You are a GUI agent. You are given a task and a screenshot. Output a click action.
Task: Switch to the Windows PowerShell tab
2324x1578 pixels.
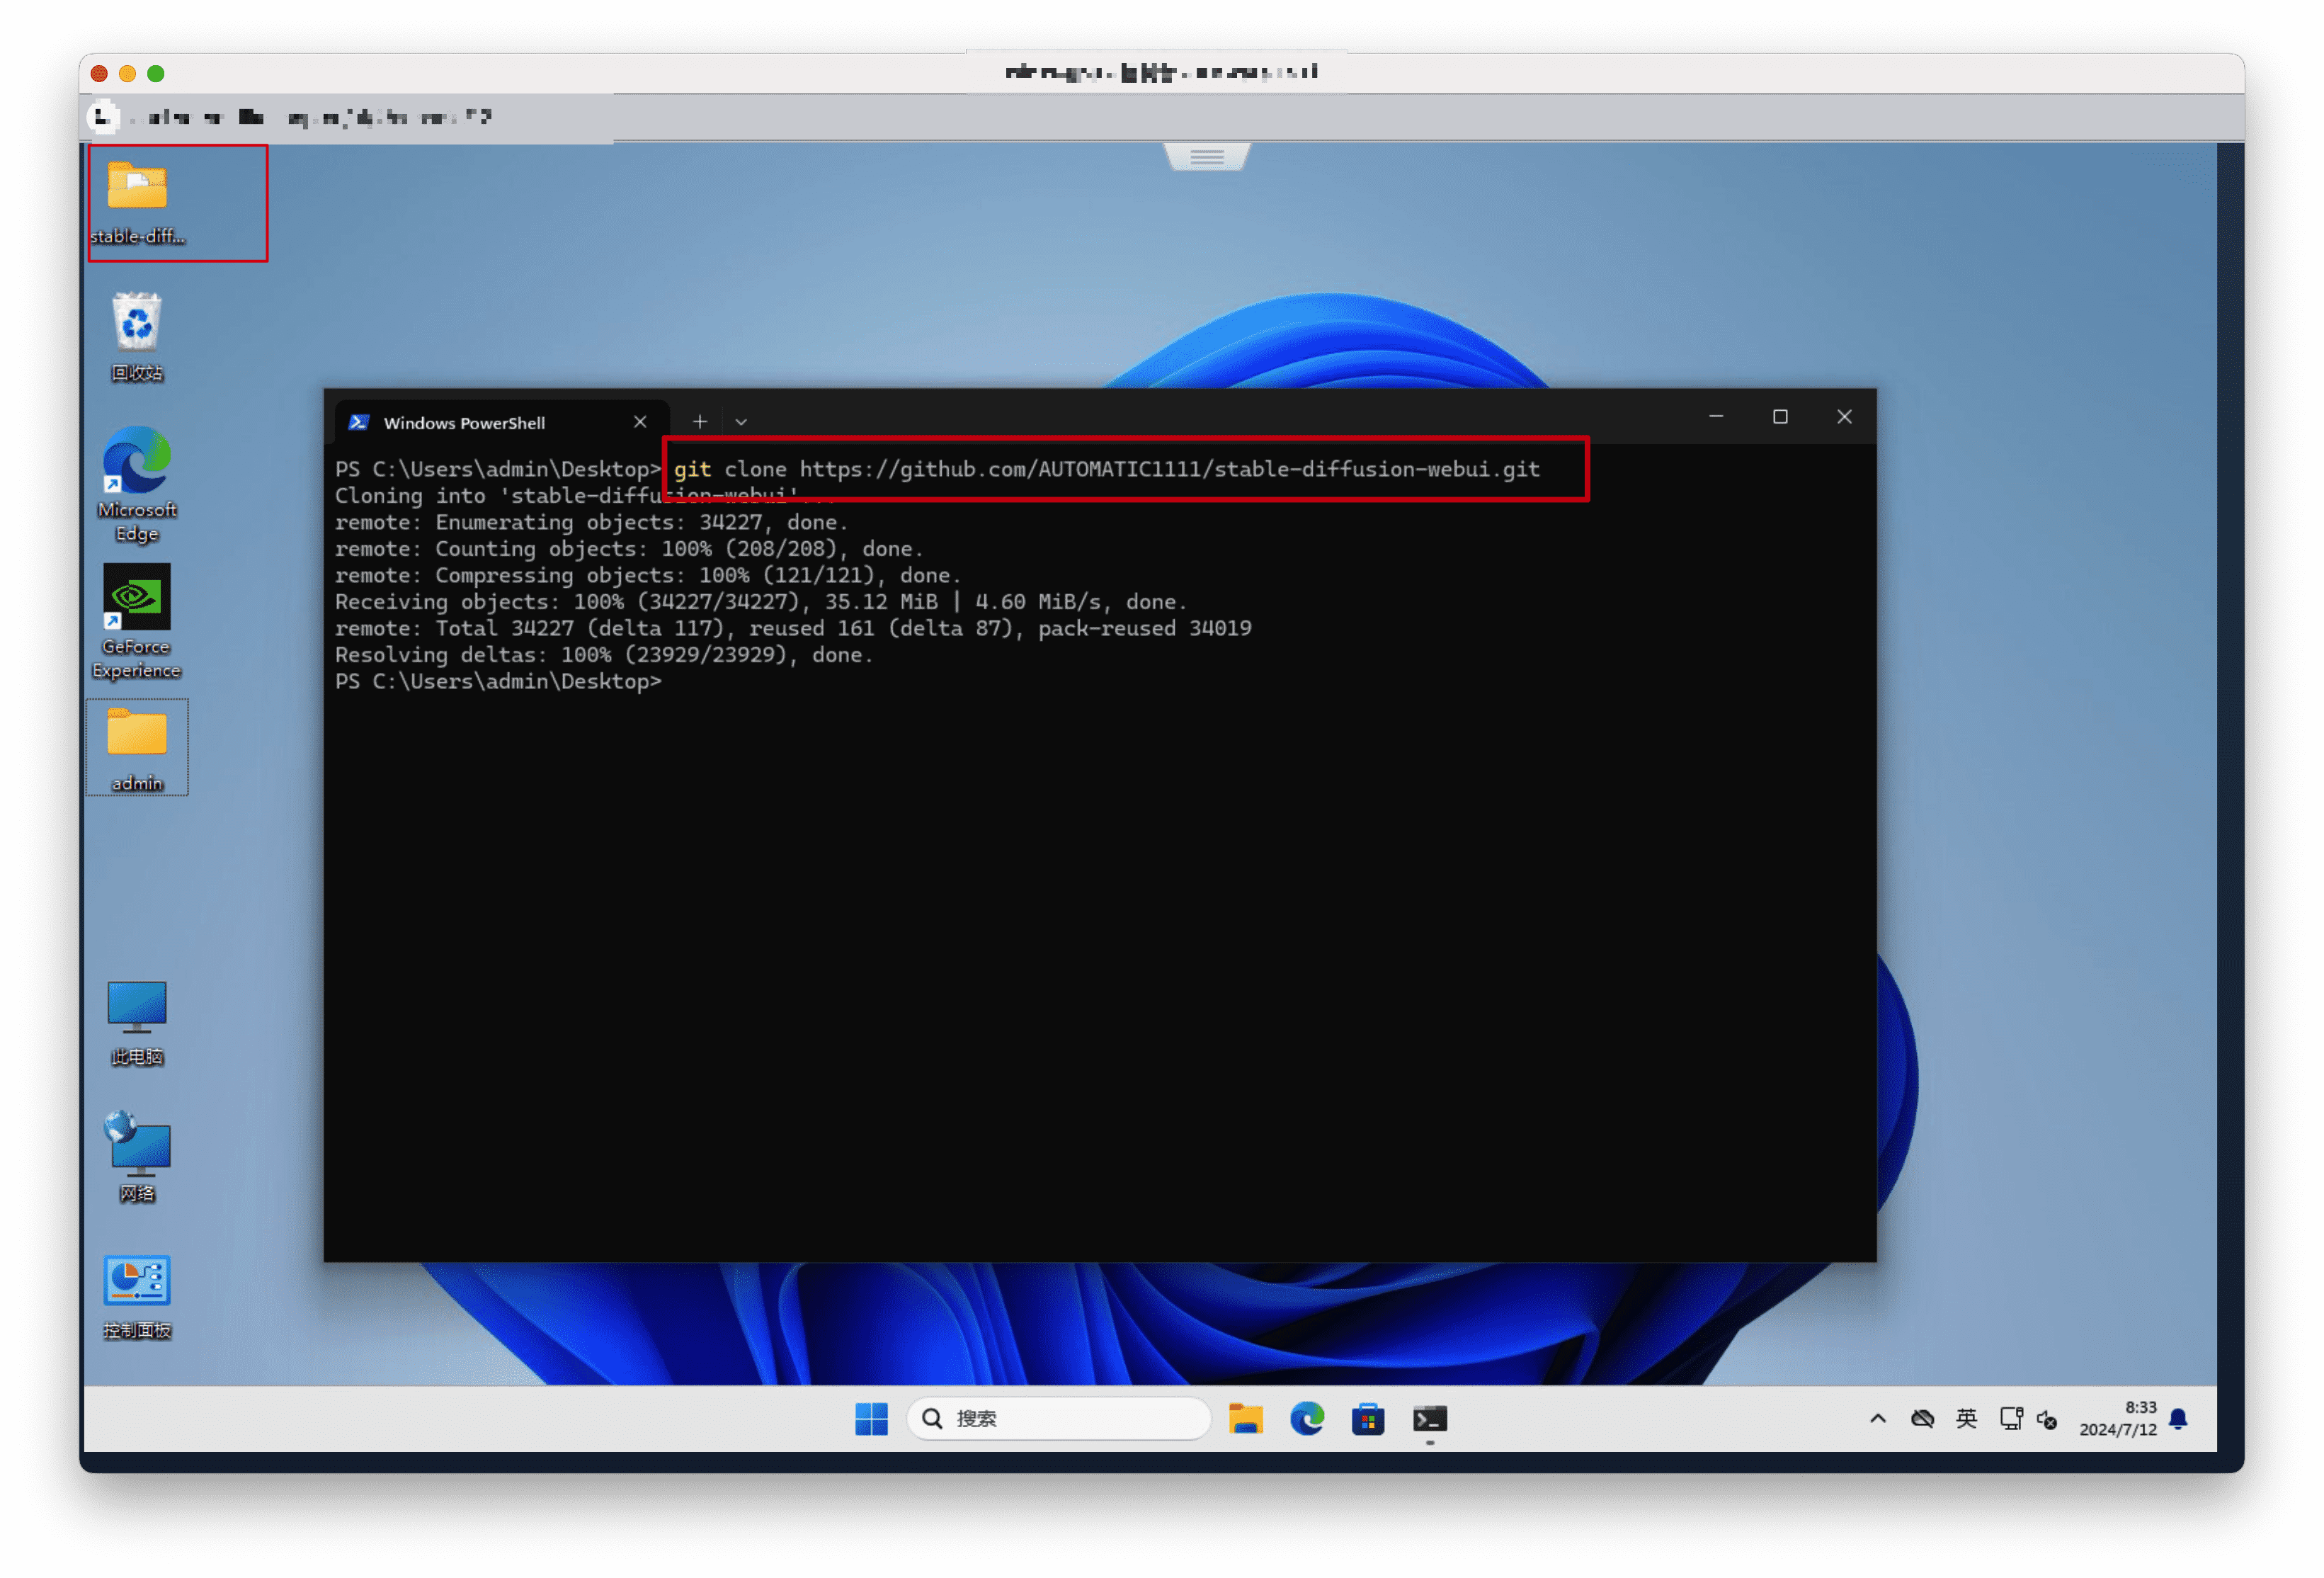click(465, 423)
